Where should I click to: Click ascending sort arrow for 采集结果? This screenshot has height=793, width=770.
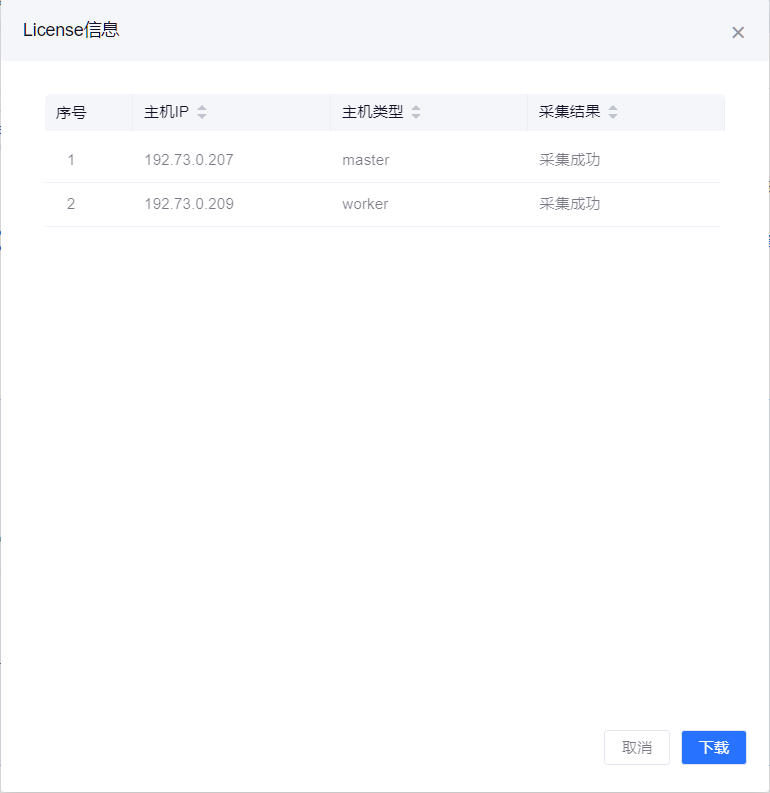coord(613,108)
